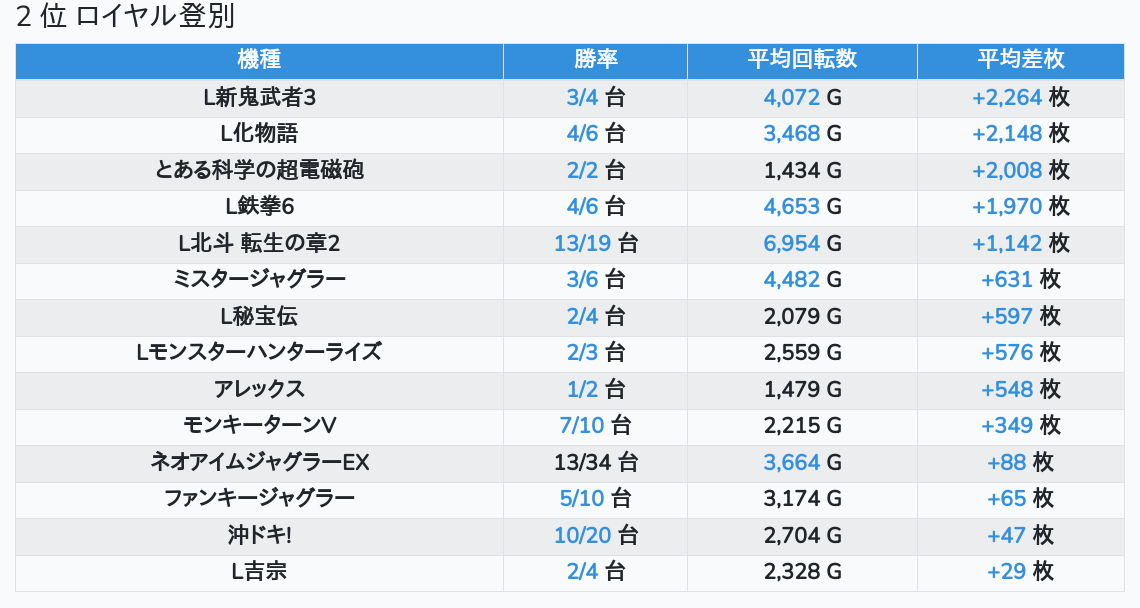Click the 7/10 win rate value
The height and width of the screenshot is (608, 1140).
click(582, 426)
